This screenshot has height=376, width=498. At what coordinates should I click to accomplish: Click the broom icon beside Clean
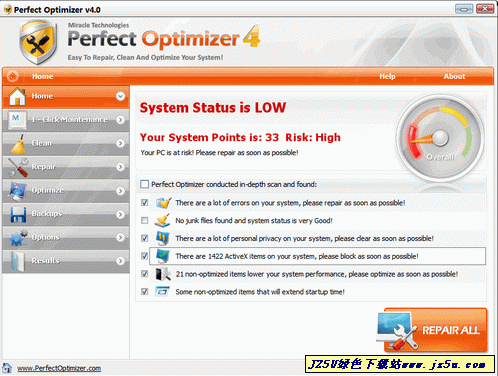click(18, 144)
